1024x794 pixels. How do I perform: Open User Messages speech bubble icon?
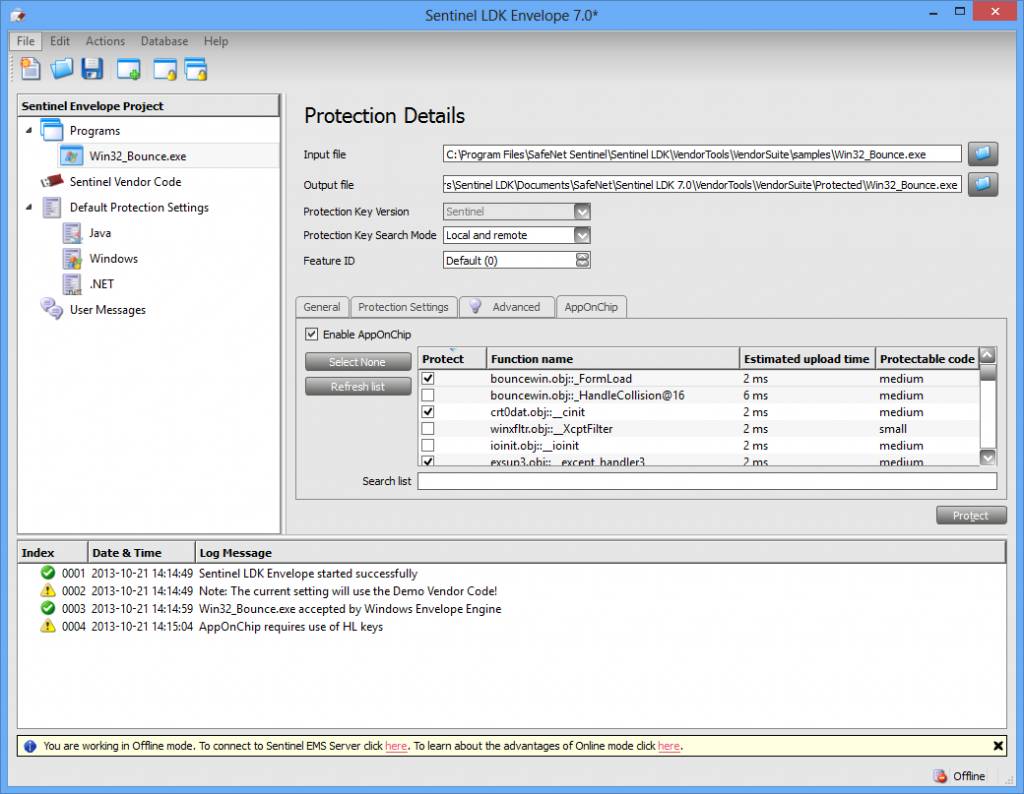(52, 308)
